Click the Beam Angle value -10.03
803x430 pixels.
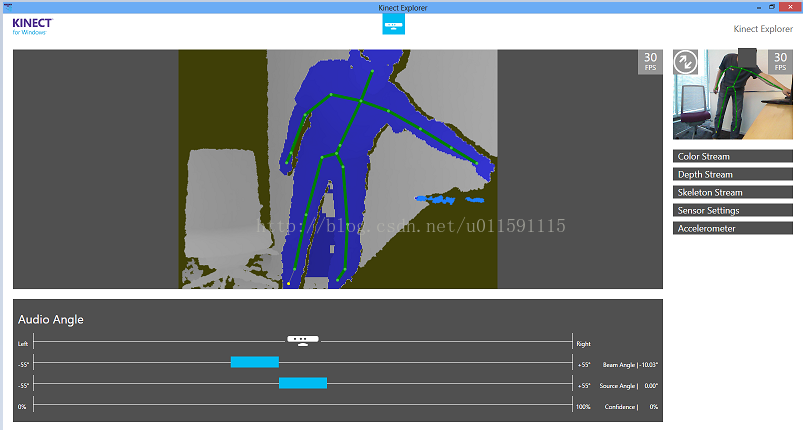pyautogui.click(x=649, y=365)
